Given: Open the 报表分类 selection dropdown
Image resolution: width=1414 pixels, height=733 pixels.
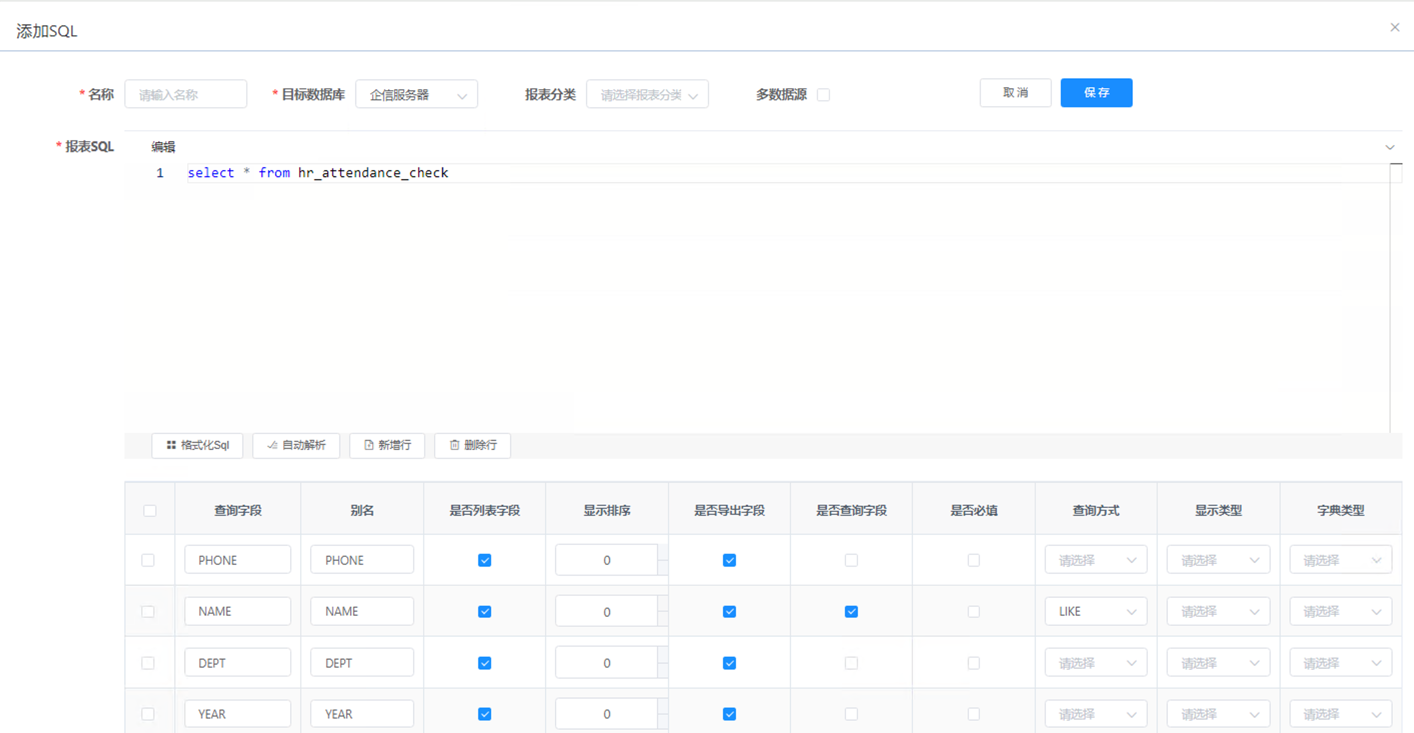Looking at the screenshot, I should pos(647,93).
